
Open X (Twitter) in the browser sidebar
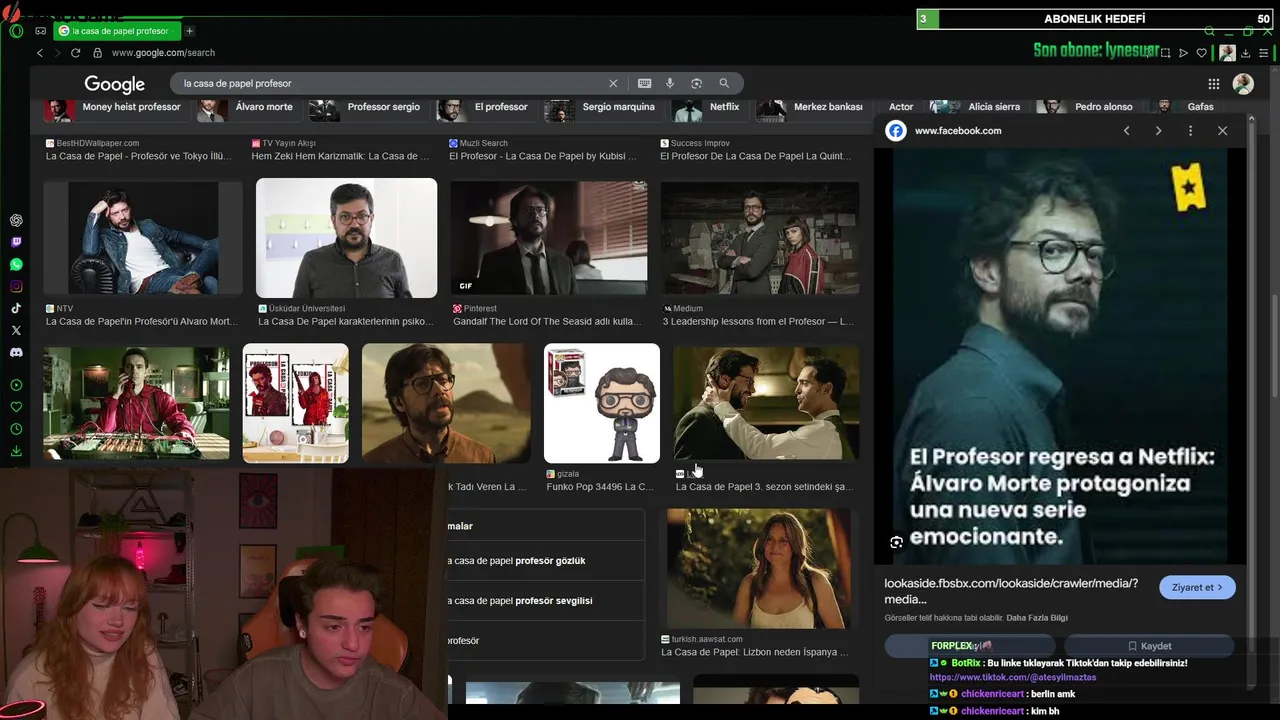[x=16, y=330]
